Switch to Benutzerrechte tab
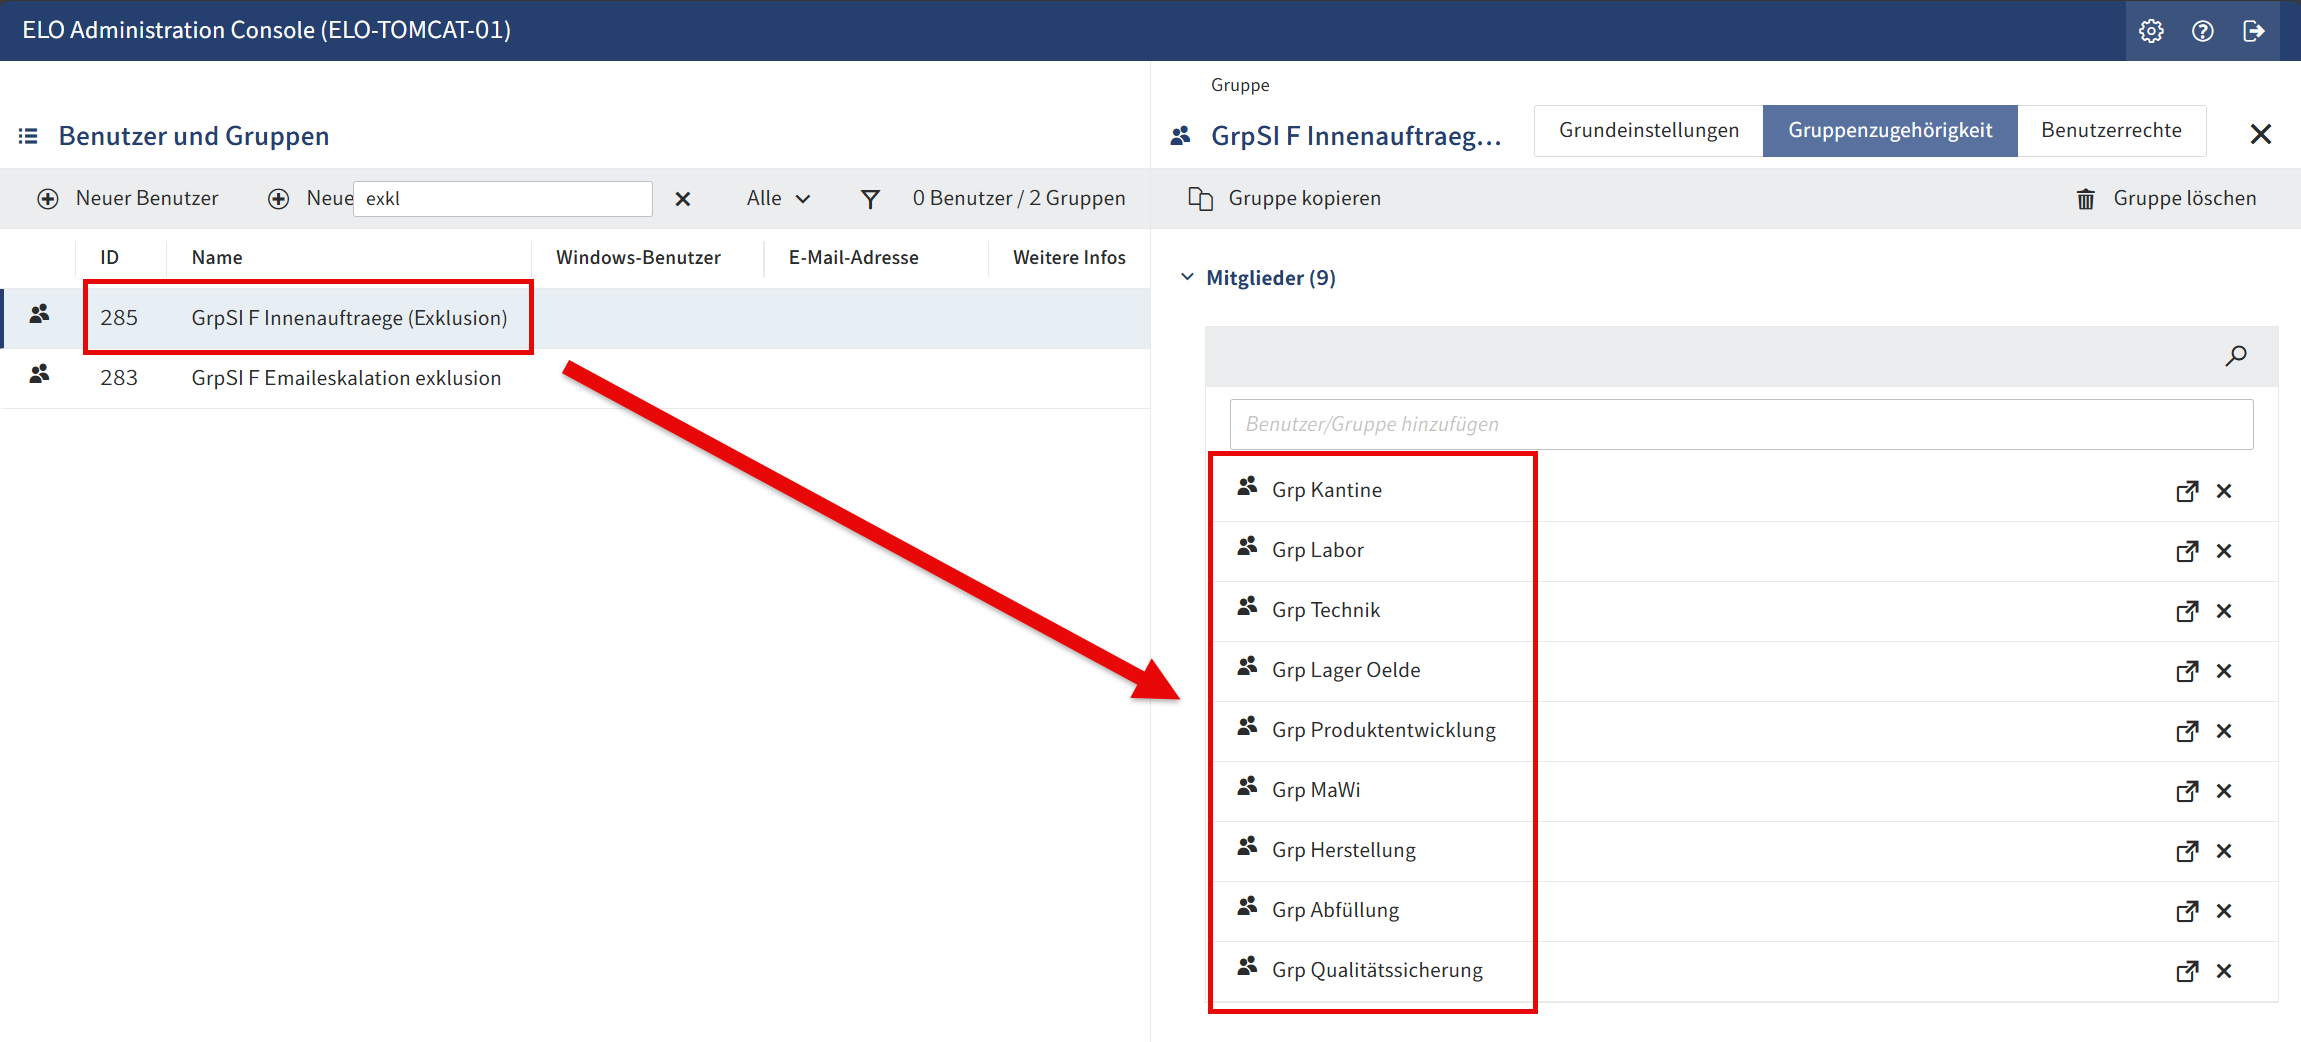 pyautogui.click(x=2111, y=131)
